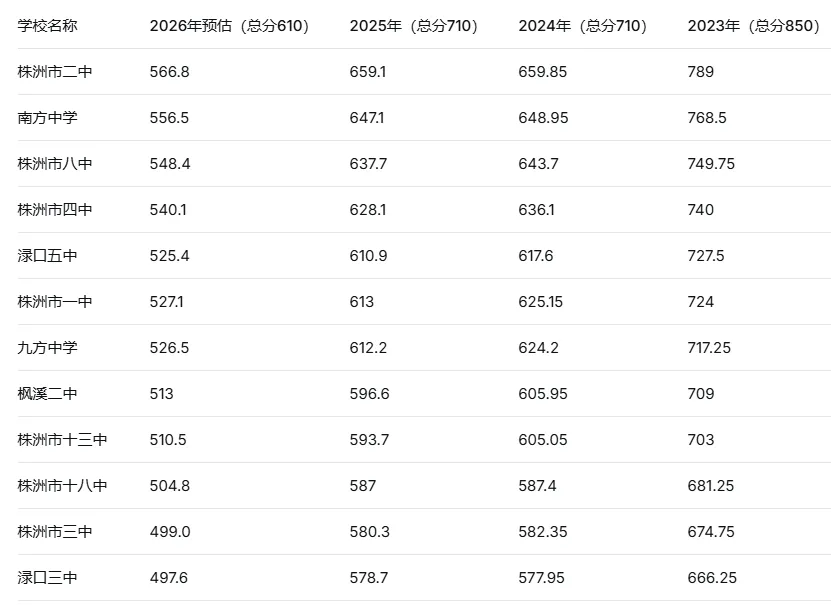Select the 株洲市三中 school name
The width and height of the screenshot is (831, 605).
click(x=55, y=532)
